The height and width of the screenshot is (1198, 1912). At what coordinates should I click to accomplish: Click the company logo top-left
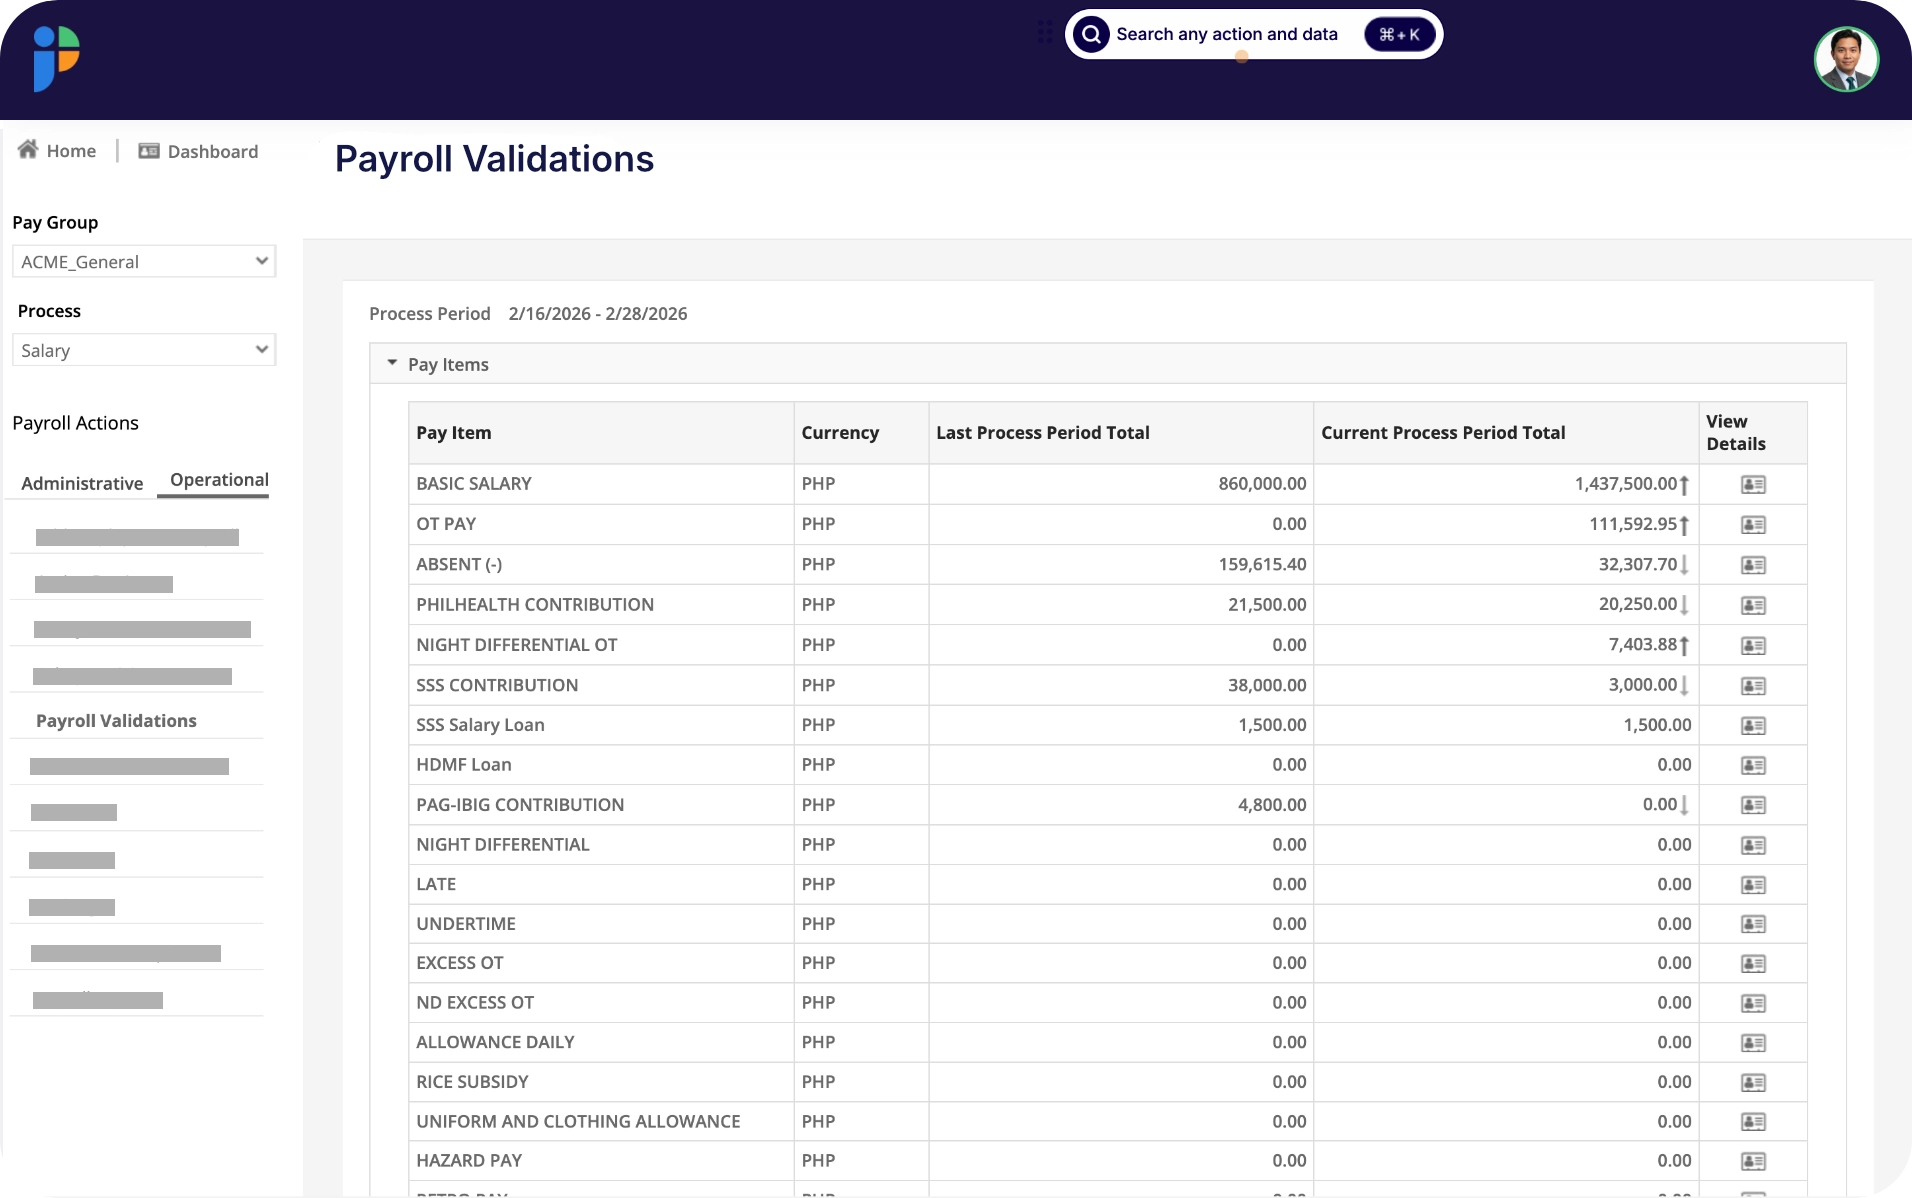pyautogui.click(x=55, y=58)
